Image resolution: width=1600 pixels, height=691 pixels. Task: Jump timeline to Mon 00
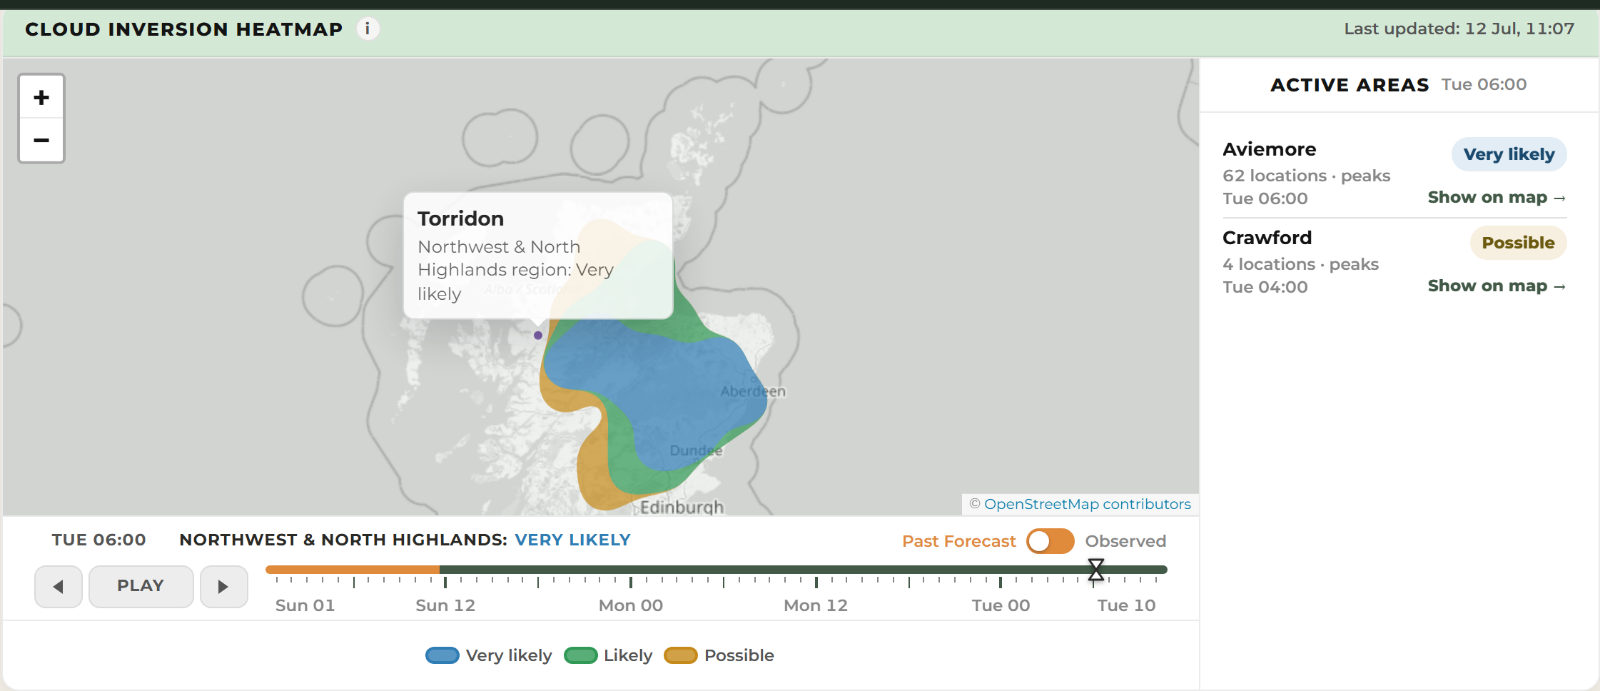click(631, 605)
